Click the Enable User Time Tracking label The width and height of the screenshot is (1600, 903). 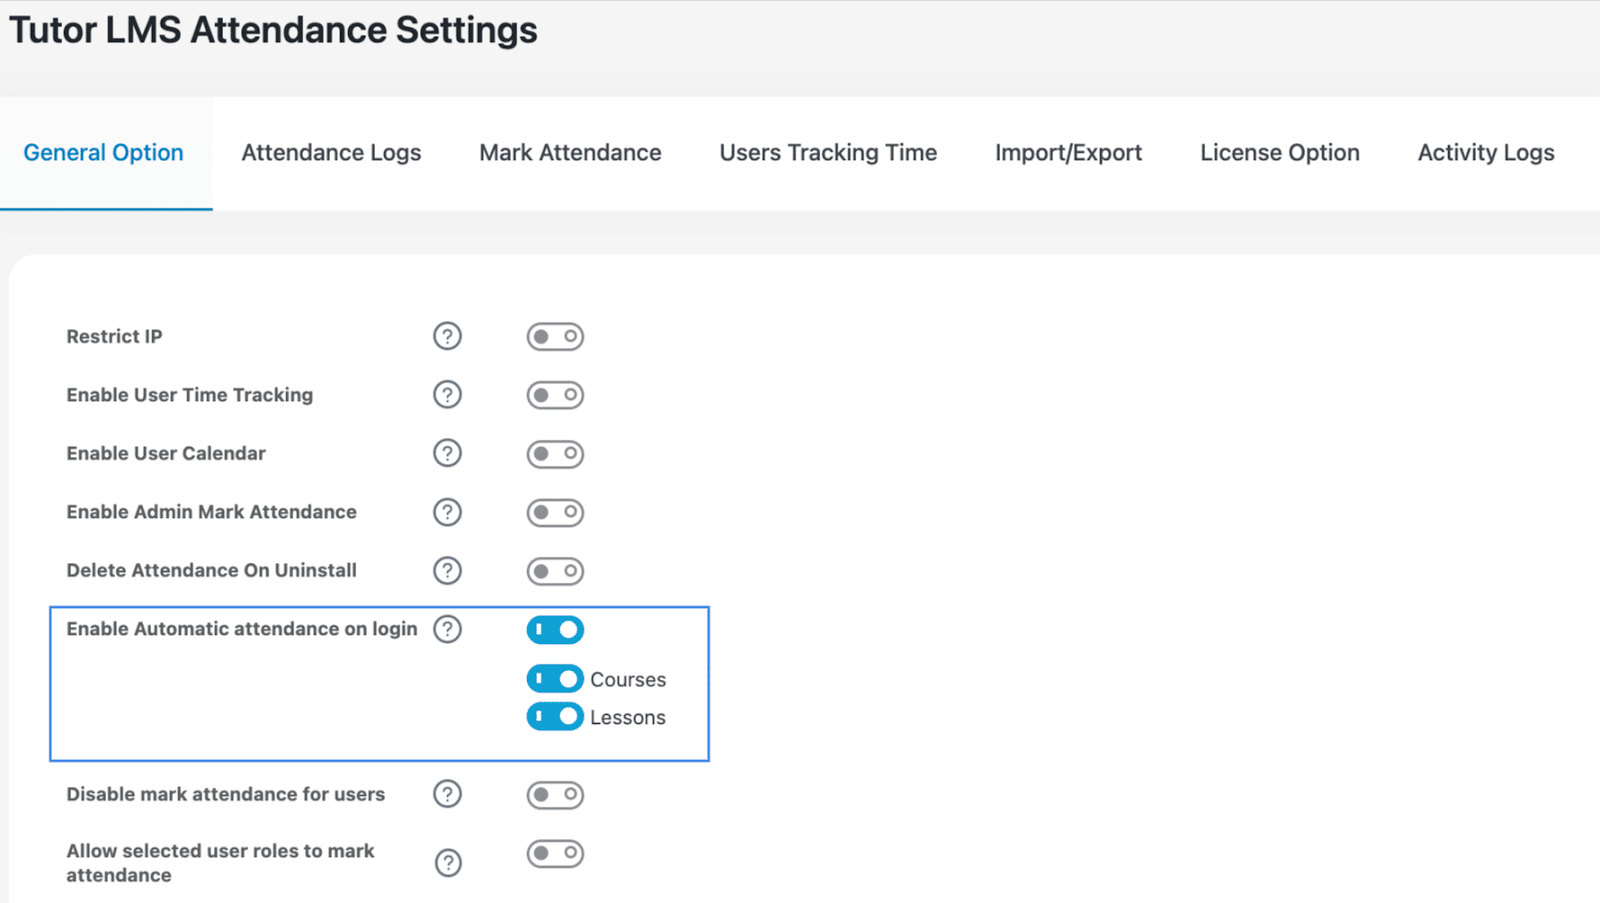pyautogui.click(x=190, y=395)
